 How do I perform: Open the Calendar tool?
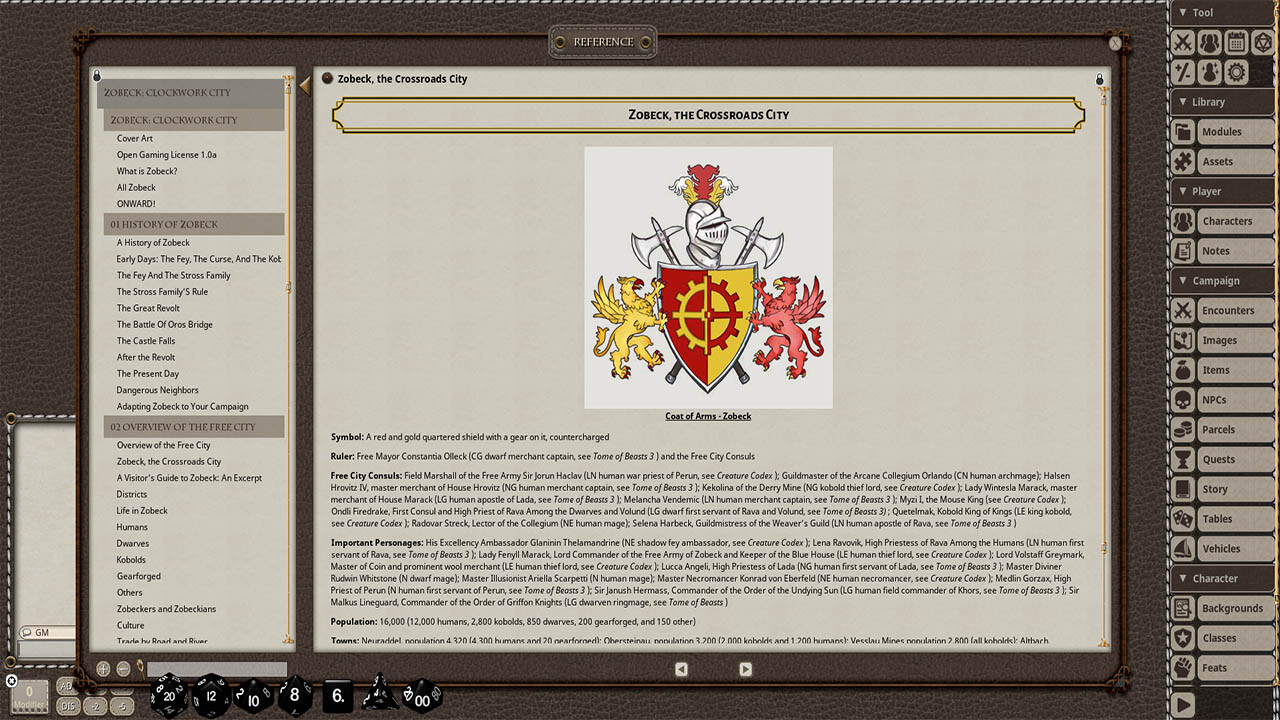pos(1238,42)
